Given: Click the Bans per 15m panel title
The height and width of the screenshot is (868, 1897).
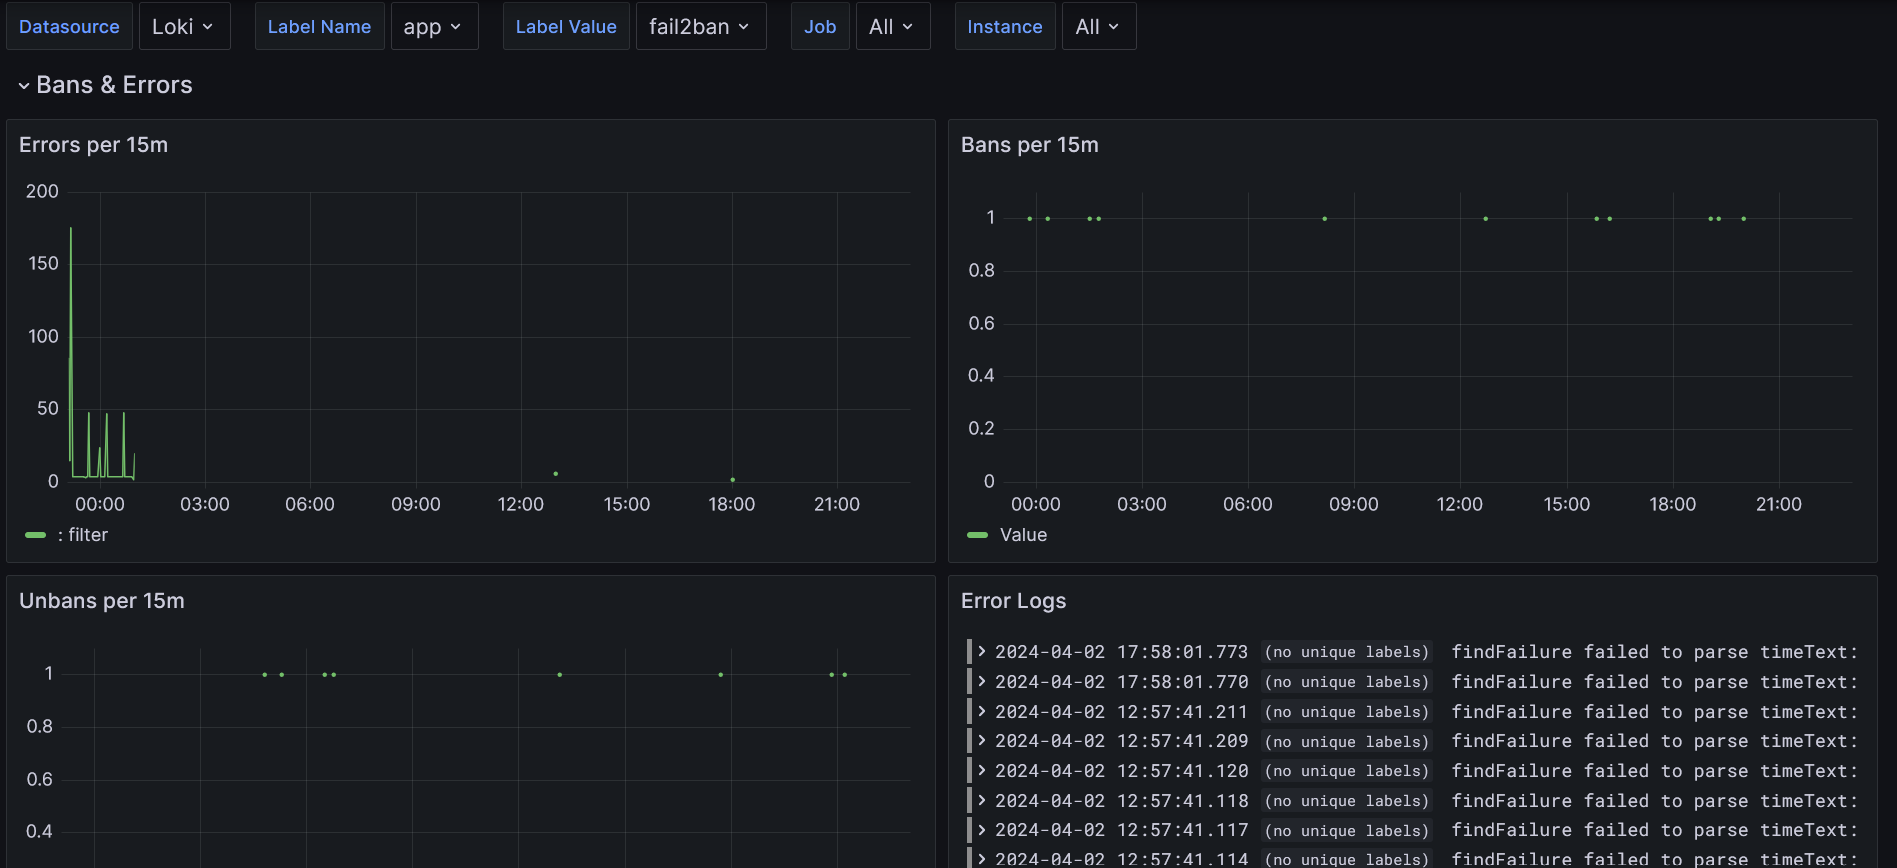Looking at the screenshot, I should (1029, 145).
